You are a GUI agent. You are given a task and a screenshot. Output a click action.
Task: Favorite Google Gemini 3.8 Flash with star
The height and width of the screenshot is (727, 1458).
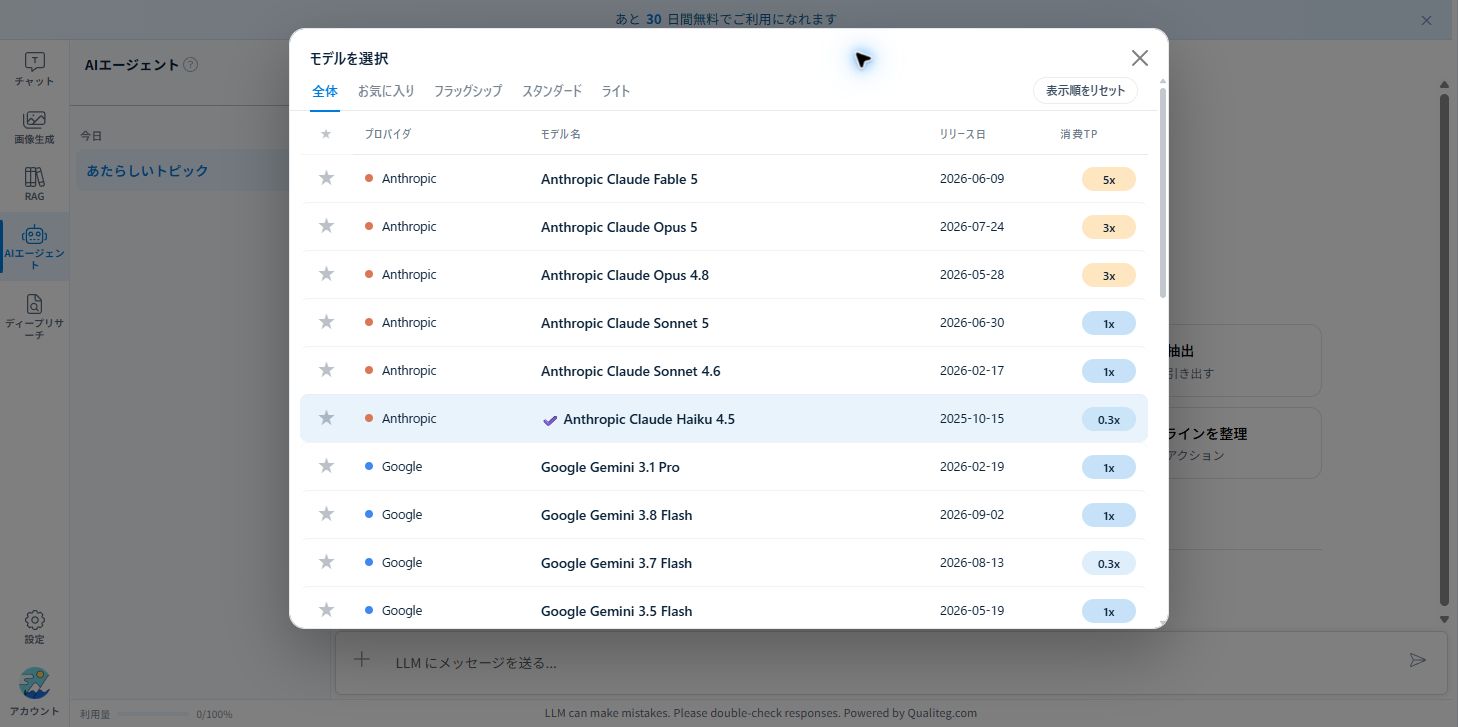tap(326, 514)
